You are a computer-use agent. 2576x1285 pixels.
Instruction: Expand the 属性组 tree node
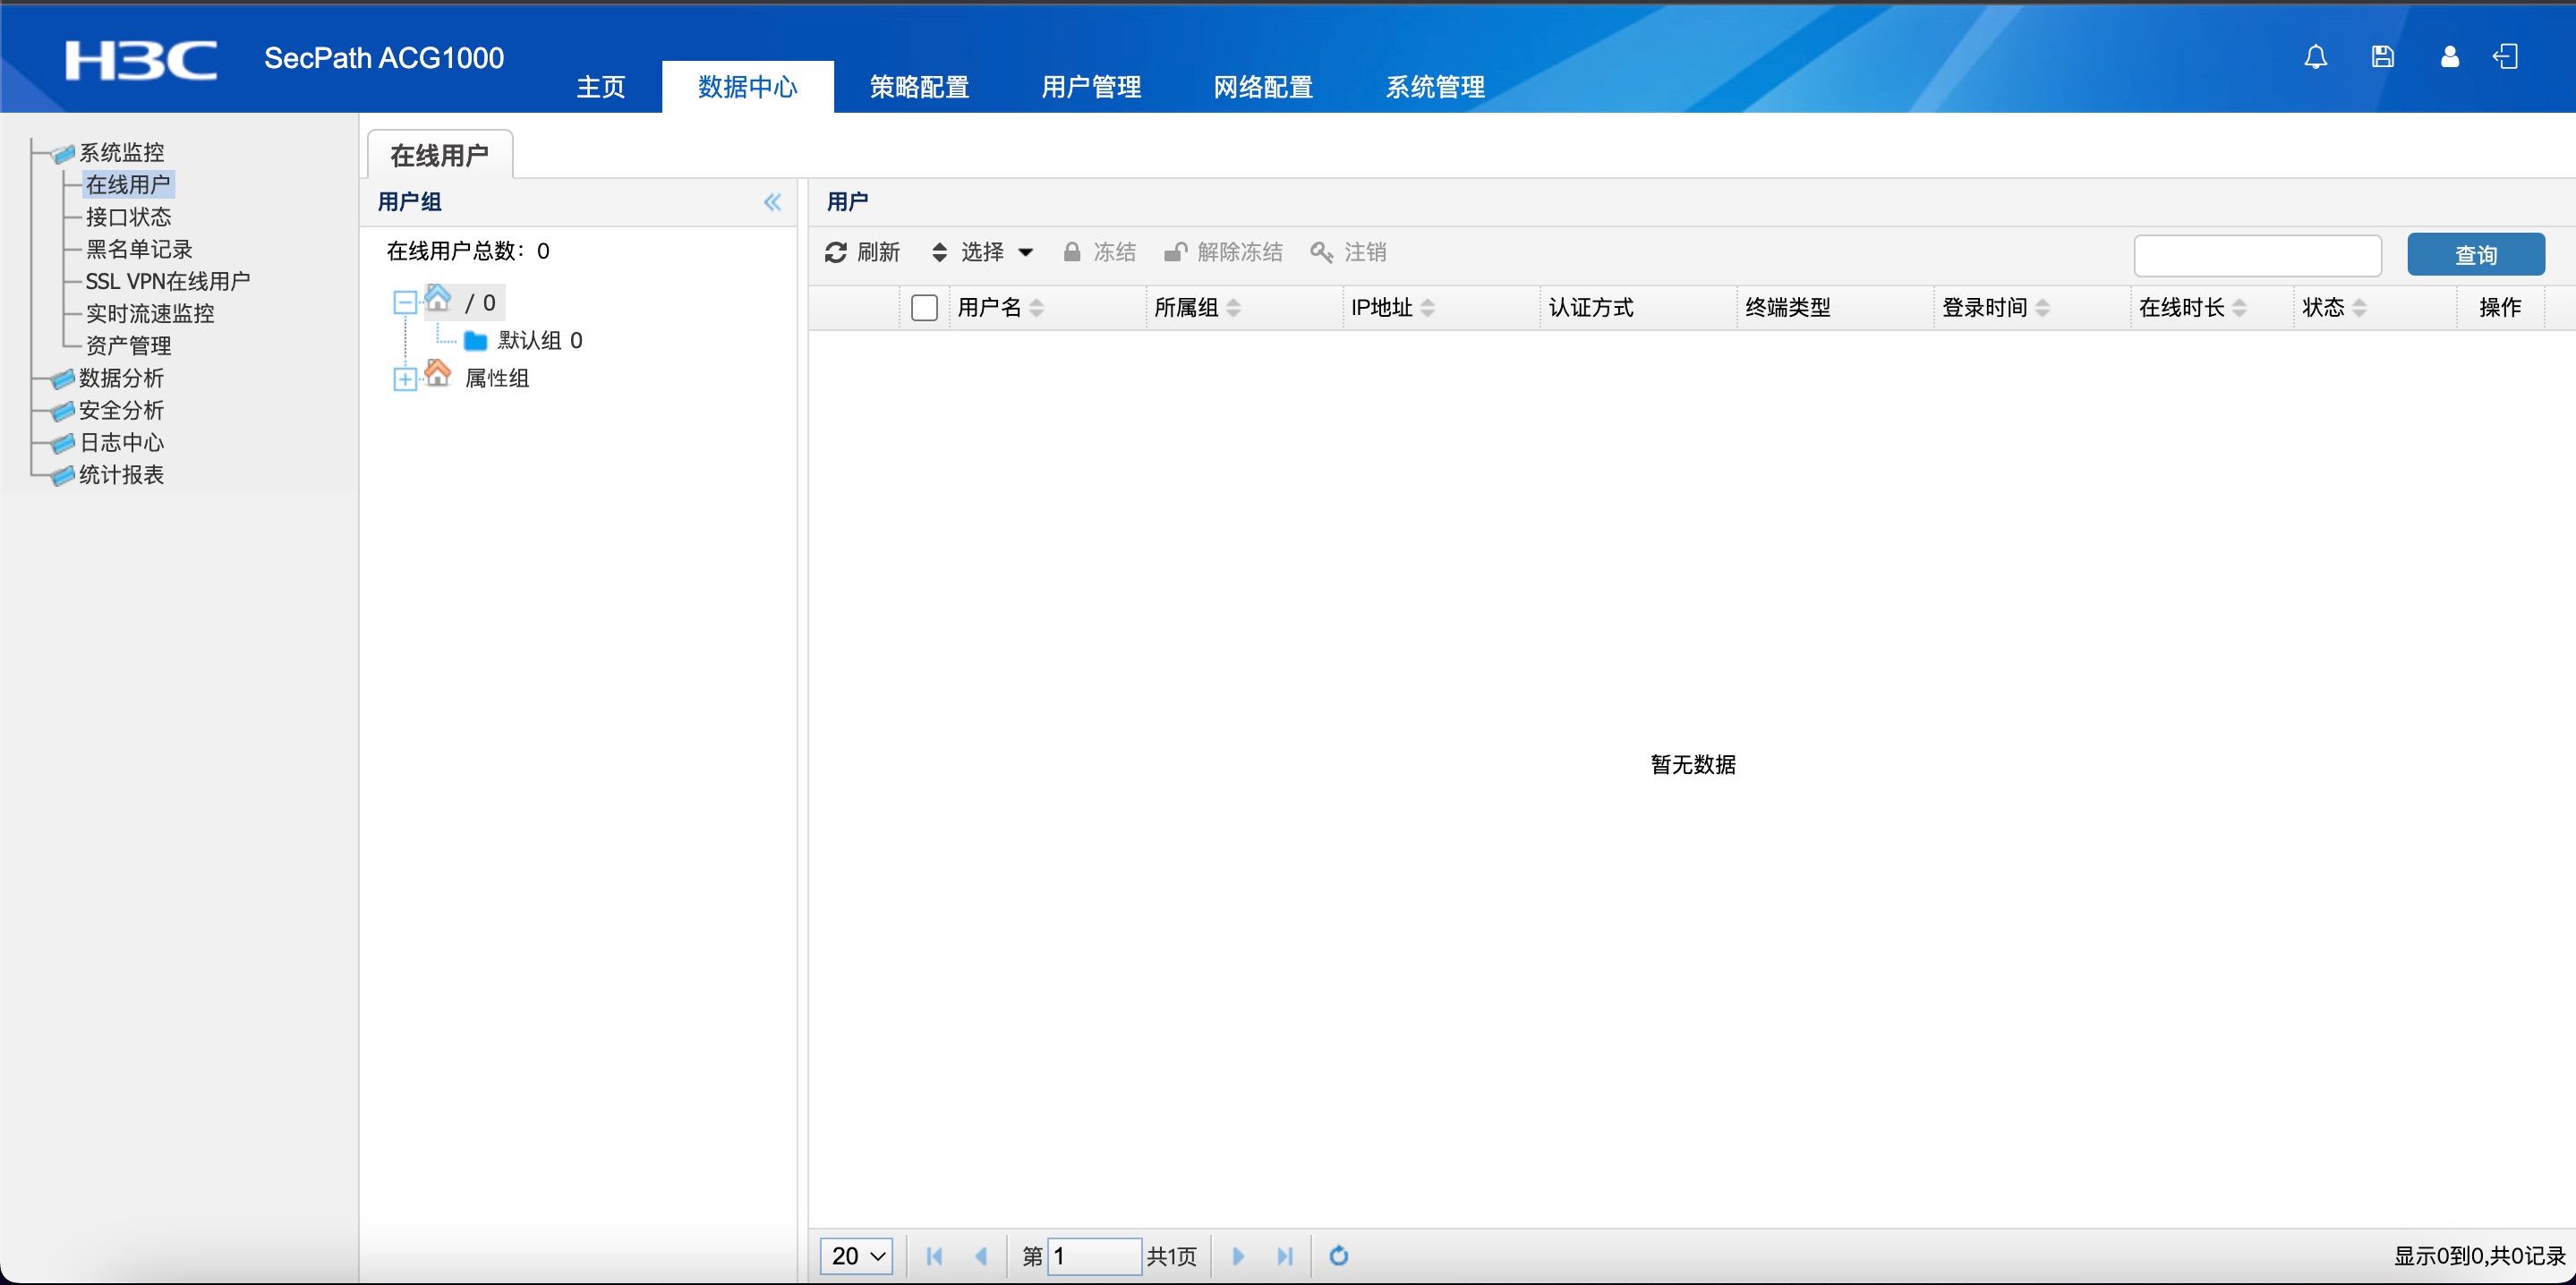[x=405, y=379]
